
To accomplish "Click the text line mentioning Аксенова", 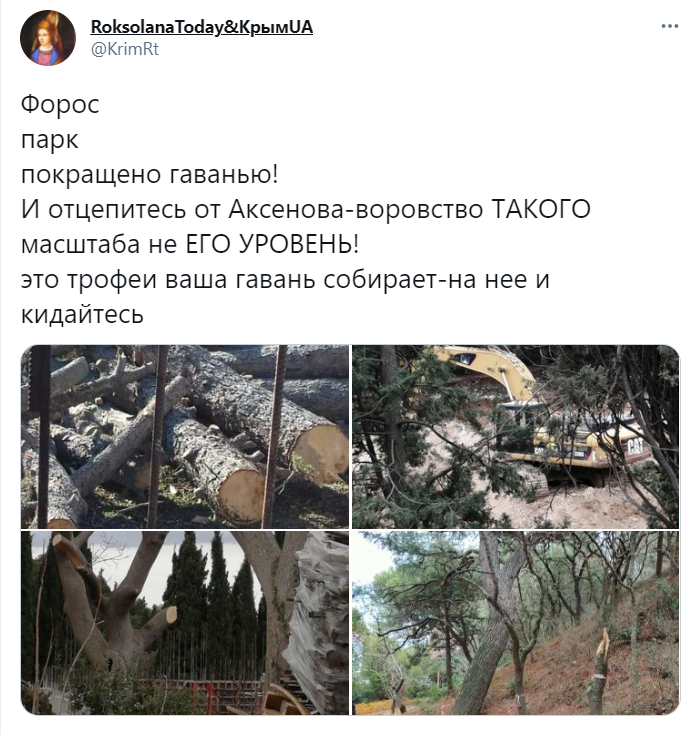I will pyautogui.click(x=306, y=209).
